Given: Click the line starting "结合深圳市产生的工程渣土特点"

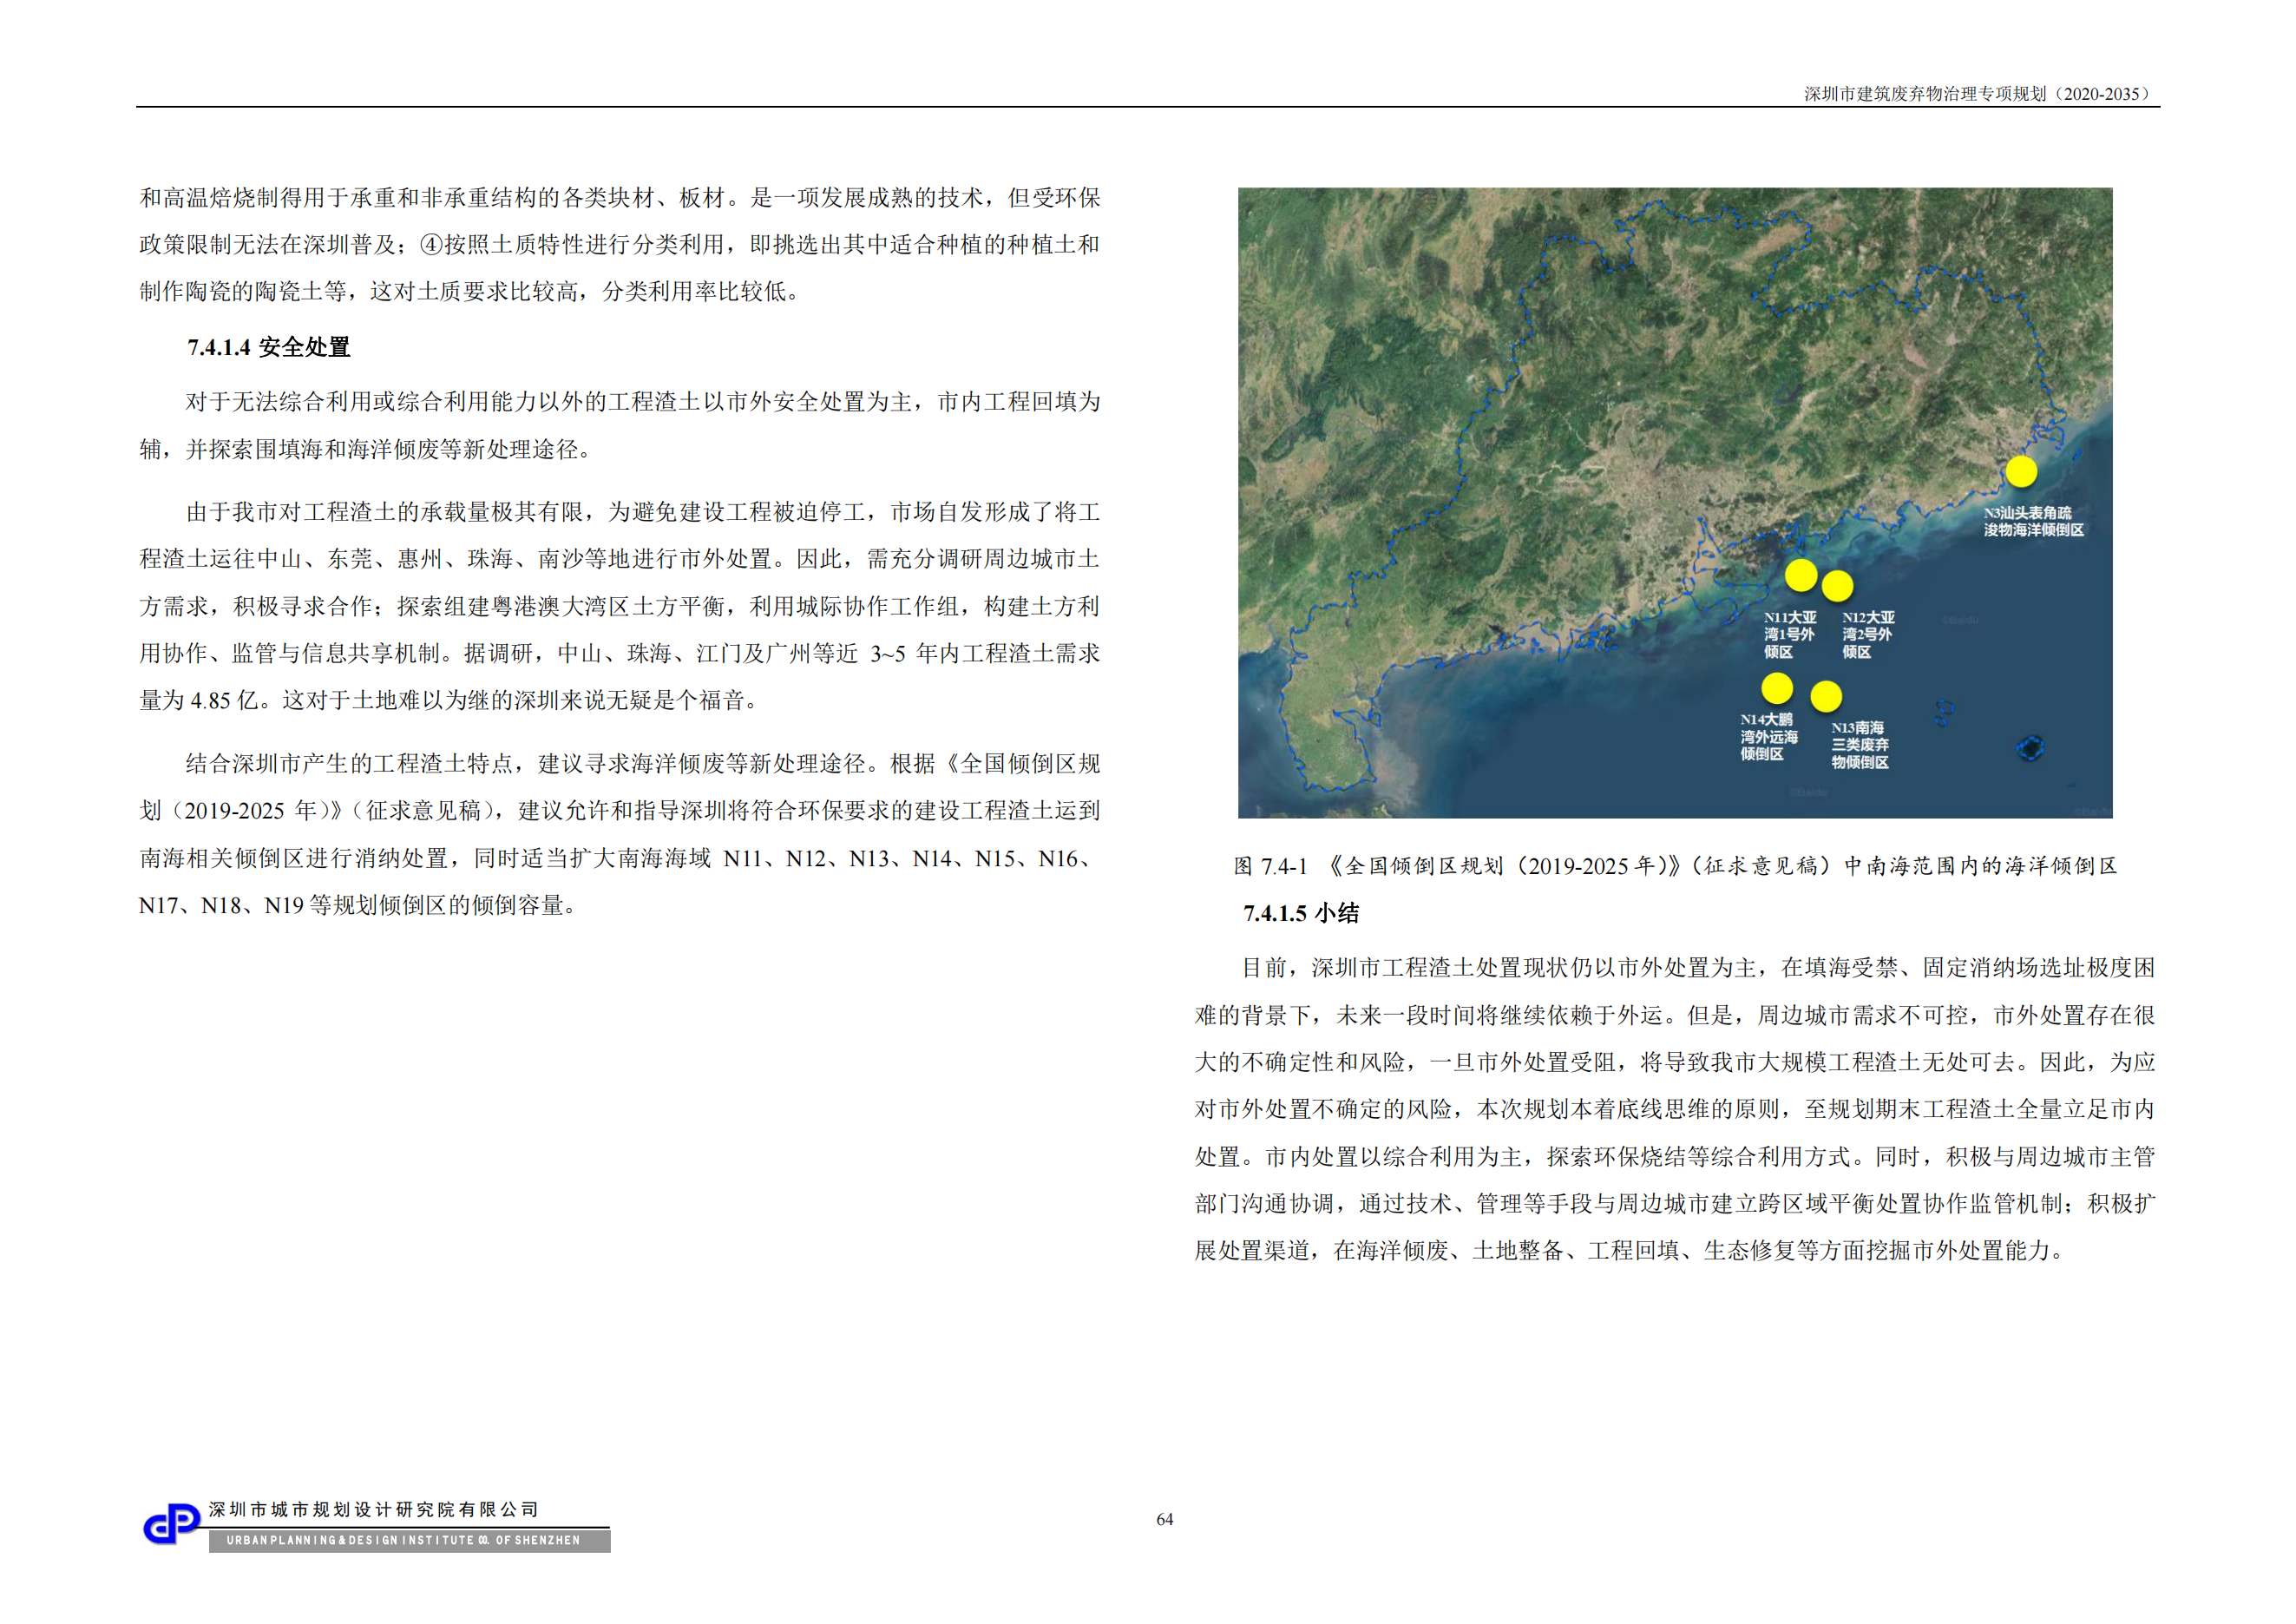Looking at the screenshot, I should (642, 764).
